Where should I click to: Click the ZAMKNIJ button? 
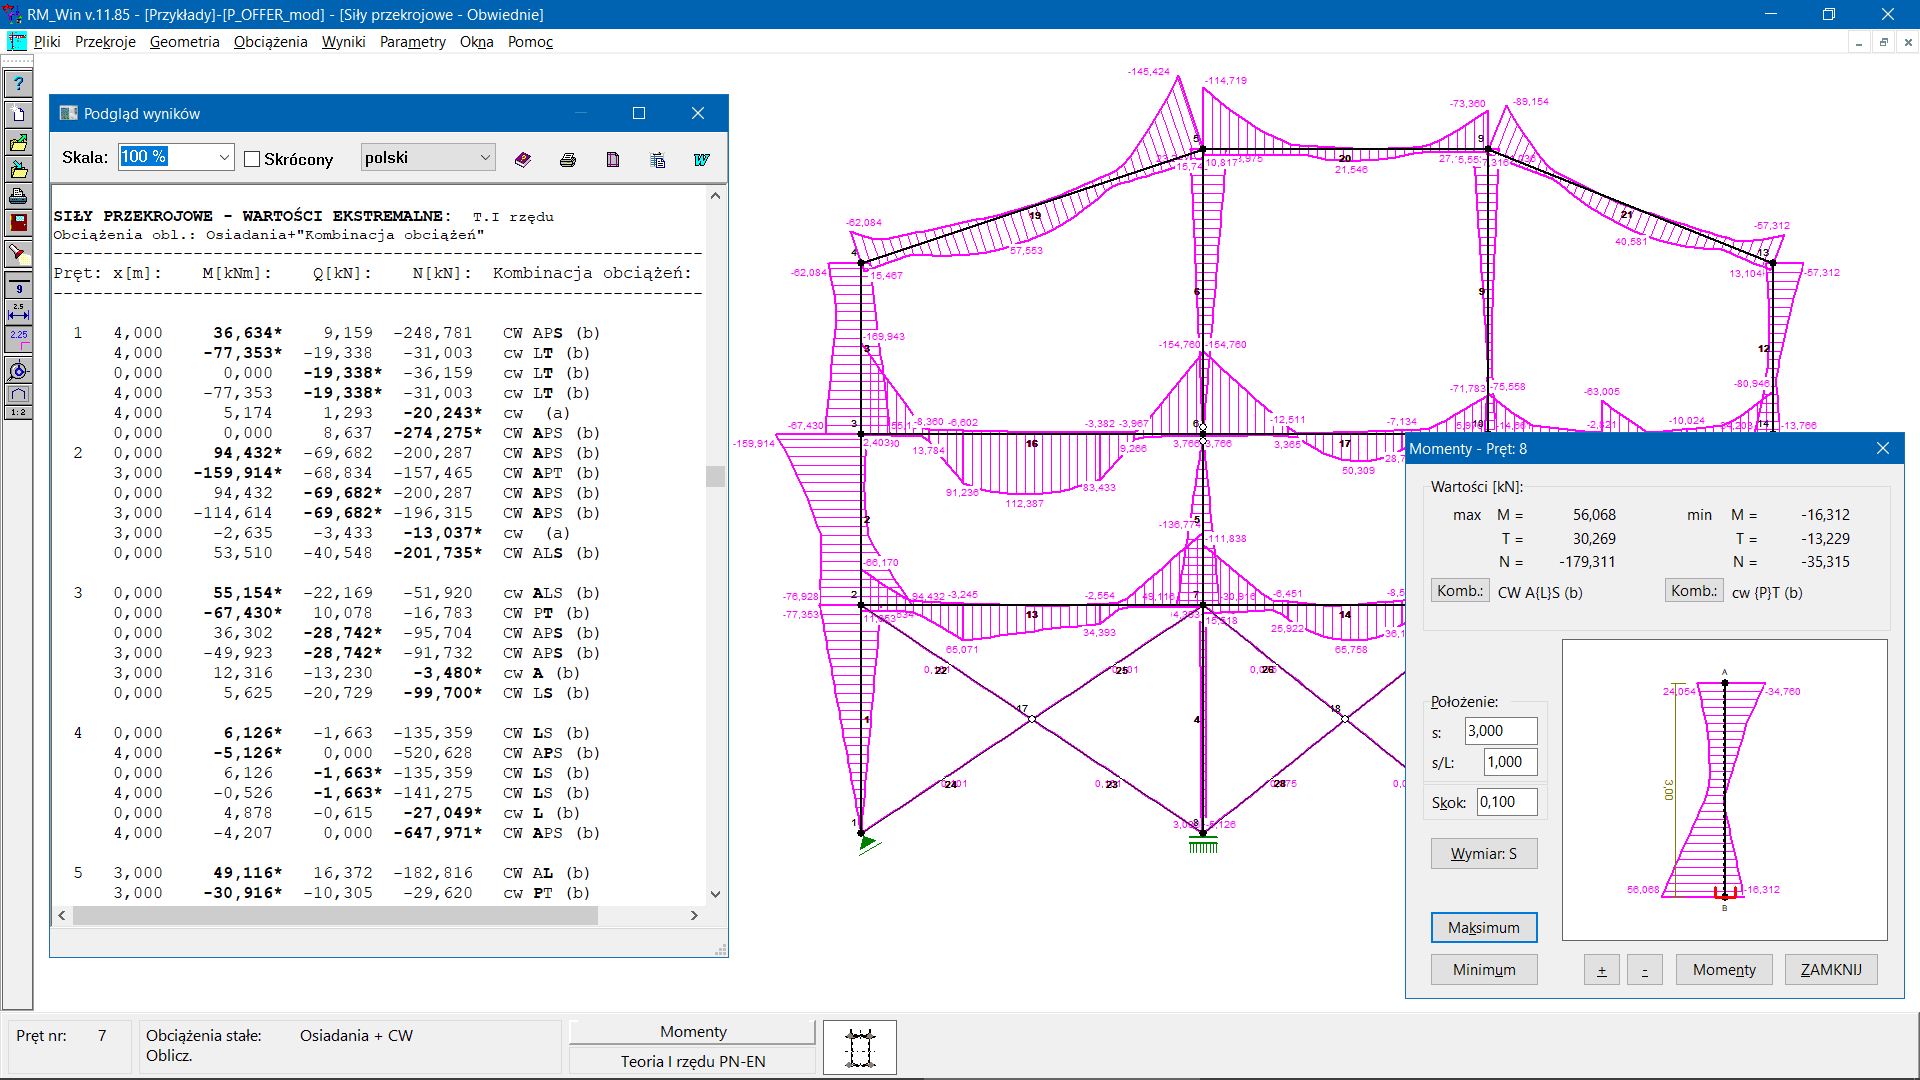point(1831,970)
